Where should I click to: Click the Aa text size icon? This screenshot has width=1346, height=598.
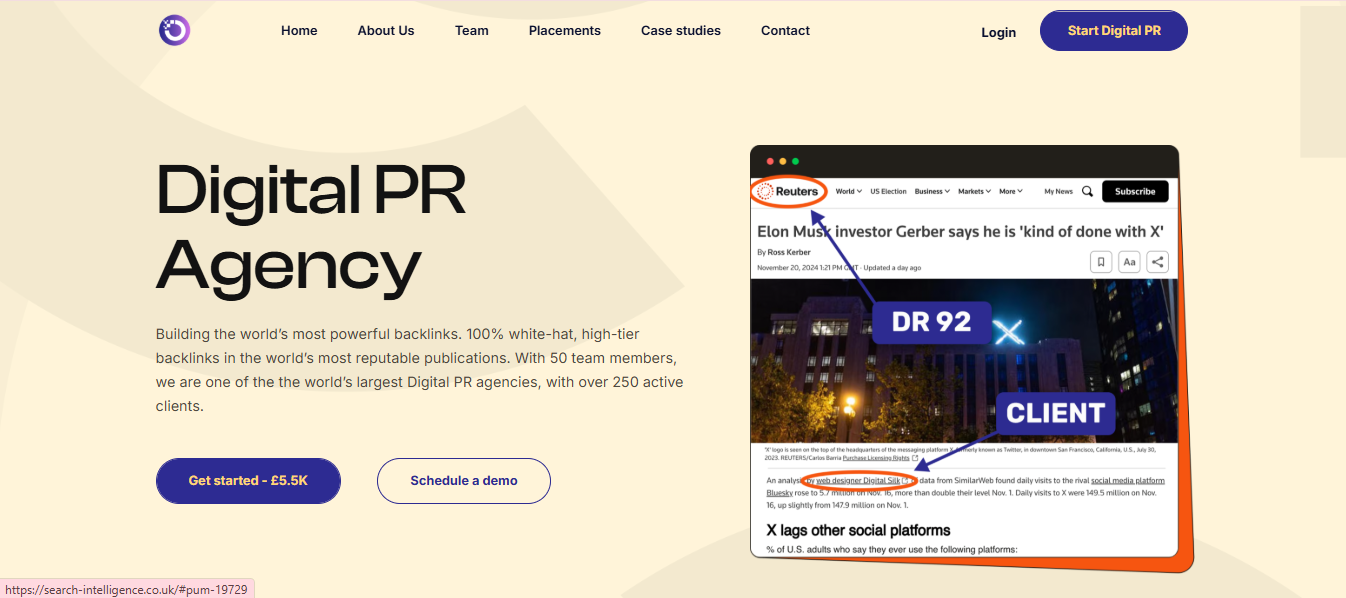(1129, 262)
